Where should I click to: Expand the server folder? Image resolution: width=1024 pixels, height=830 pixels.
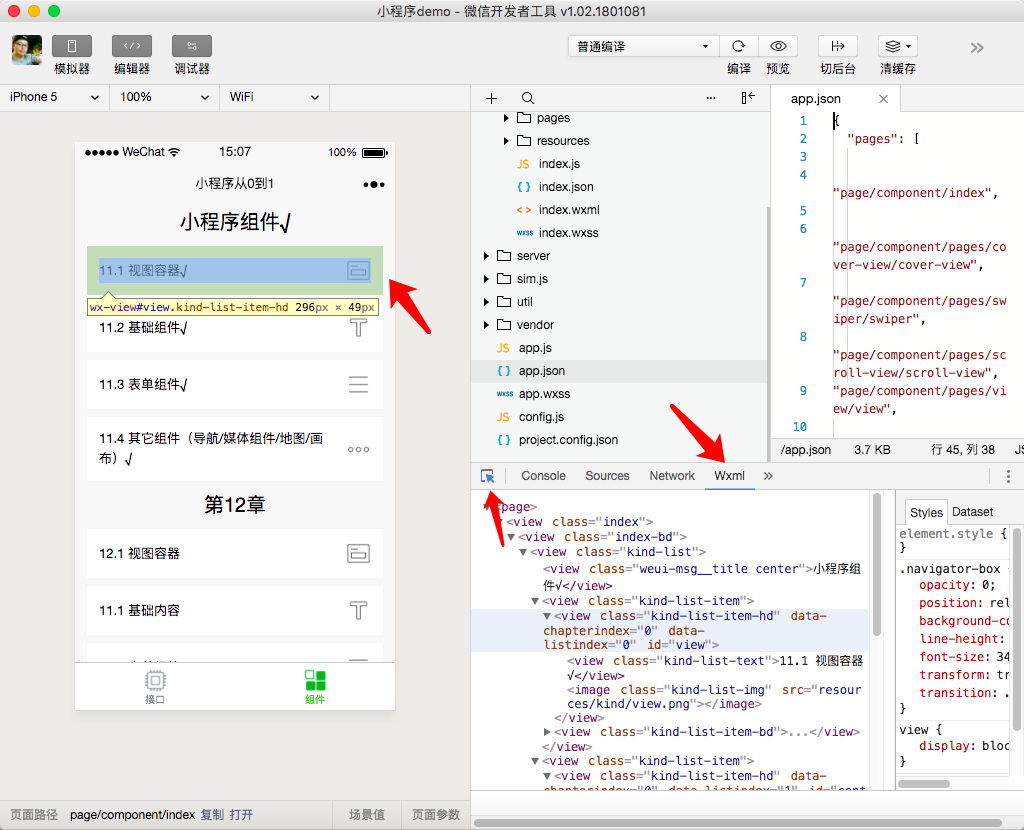pos(487,256)
